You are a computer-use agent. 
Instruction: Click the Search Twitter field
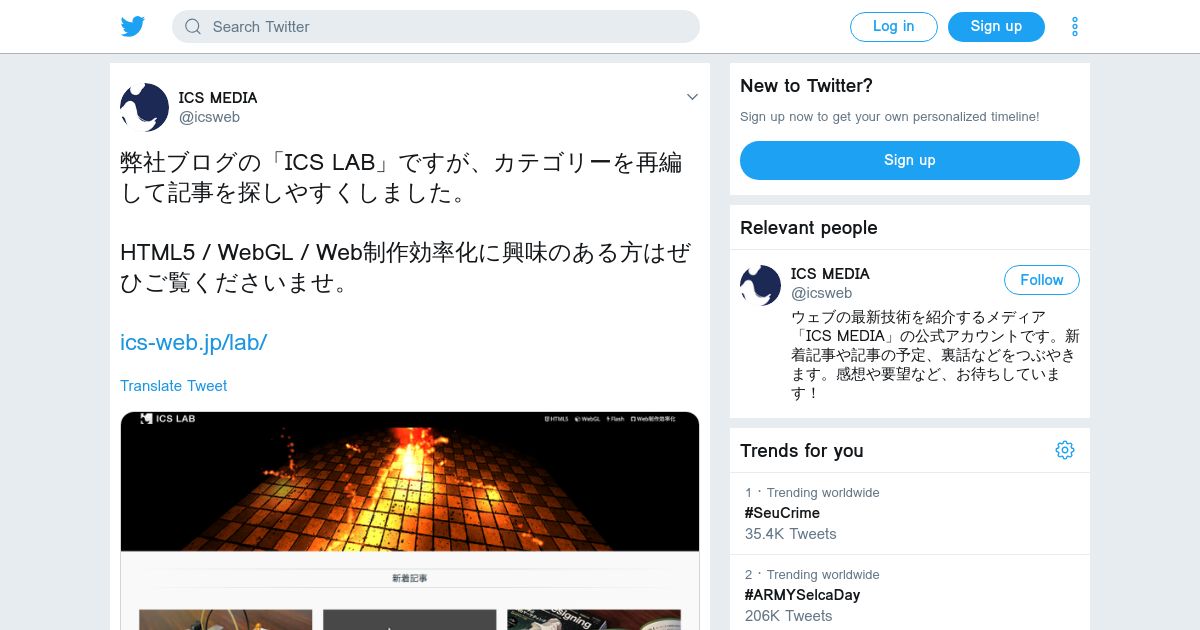pyautogui.click(x=436, y=27)
